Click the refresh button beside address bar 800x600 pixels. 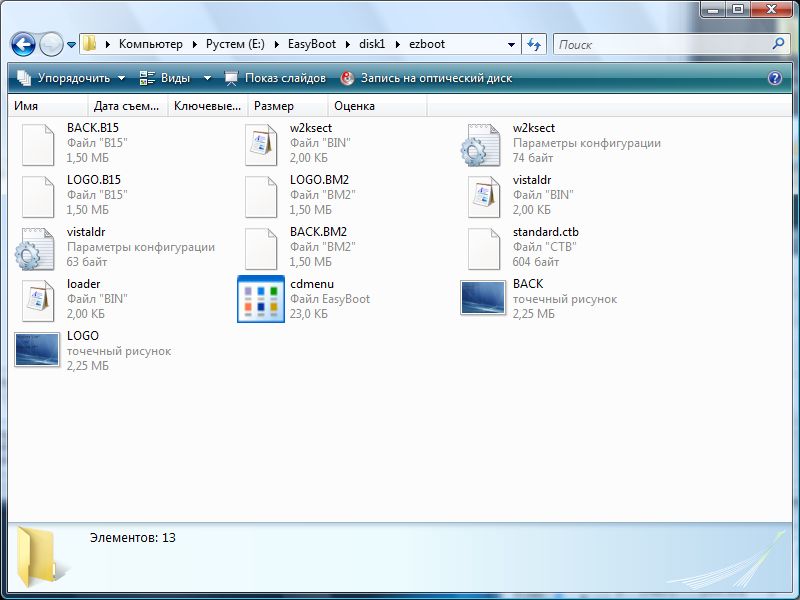point(534,45)
